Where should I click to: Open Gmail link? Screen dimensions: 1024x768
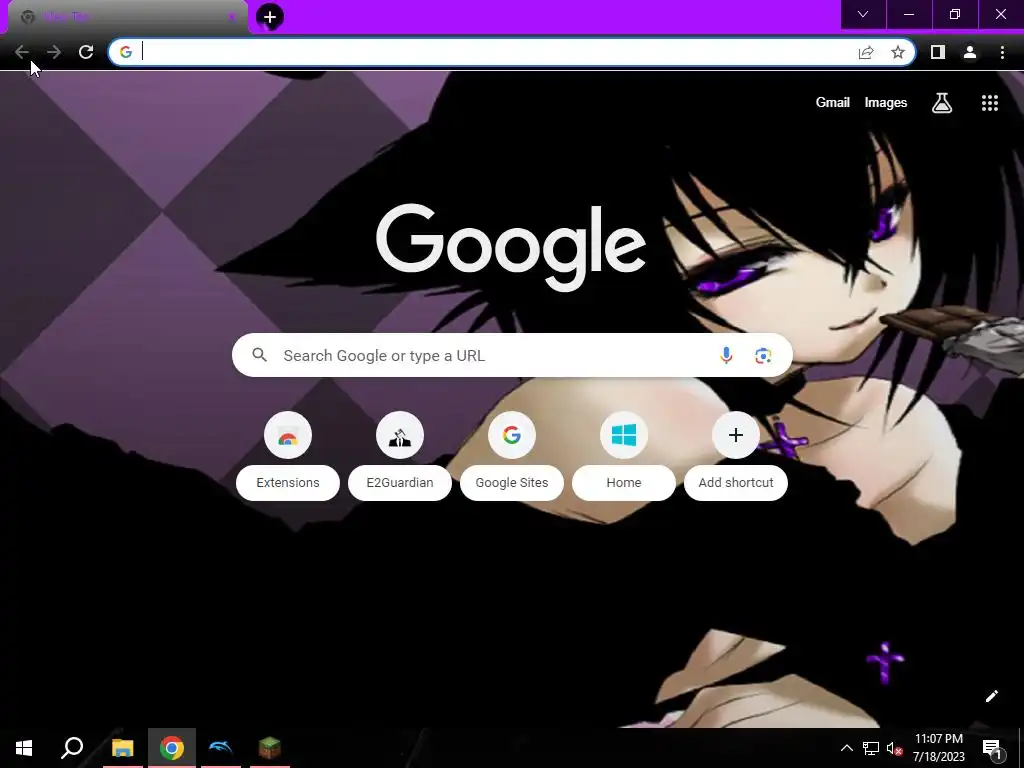click(833, 103)
